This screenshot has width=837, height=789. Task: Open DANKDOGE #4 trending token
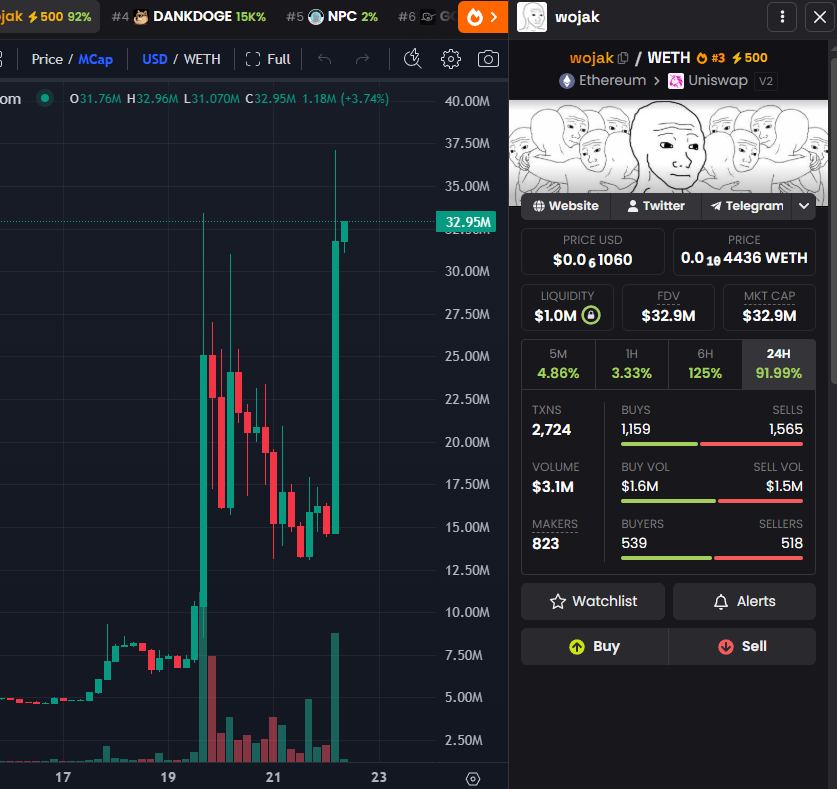click(188, 17)
